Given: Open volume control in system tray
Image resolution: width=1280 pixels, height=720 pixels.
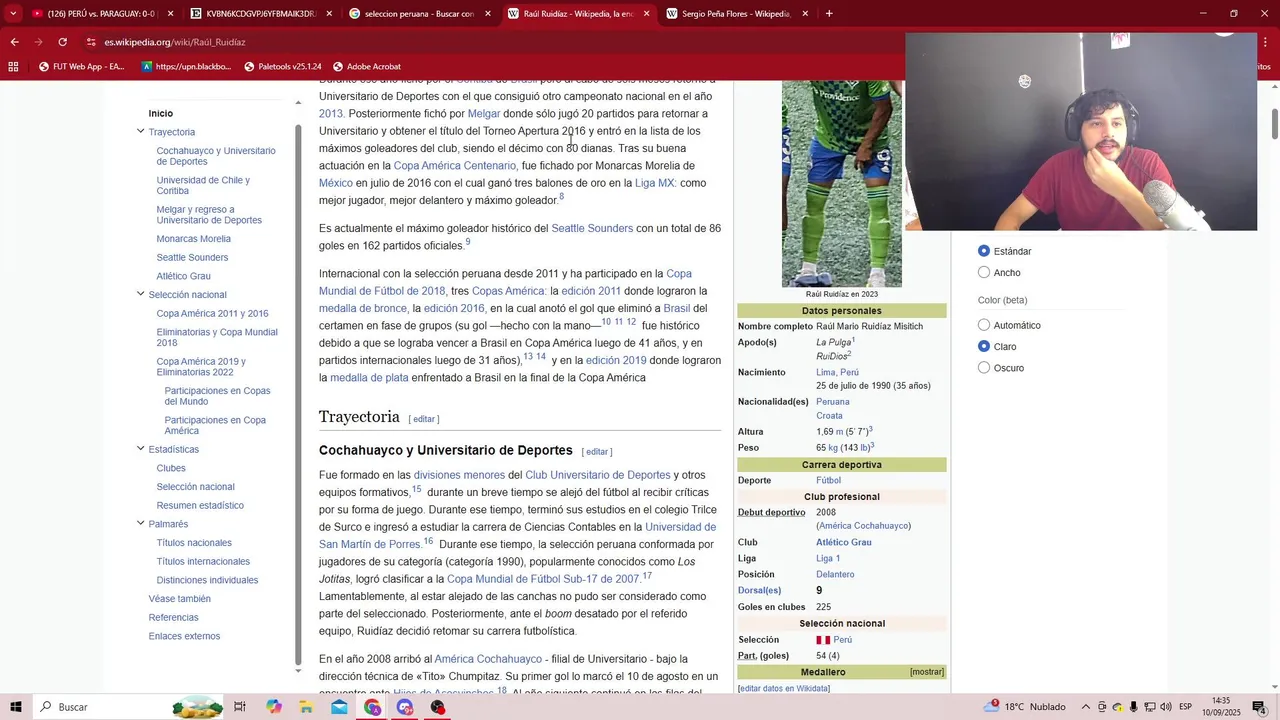Looking at the screenshot, I should (1166, 707).
